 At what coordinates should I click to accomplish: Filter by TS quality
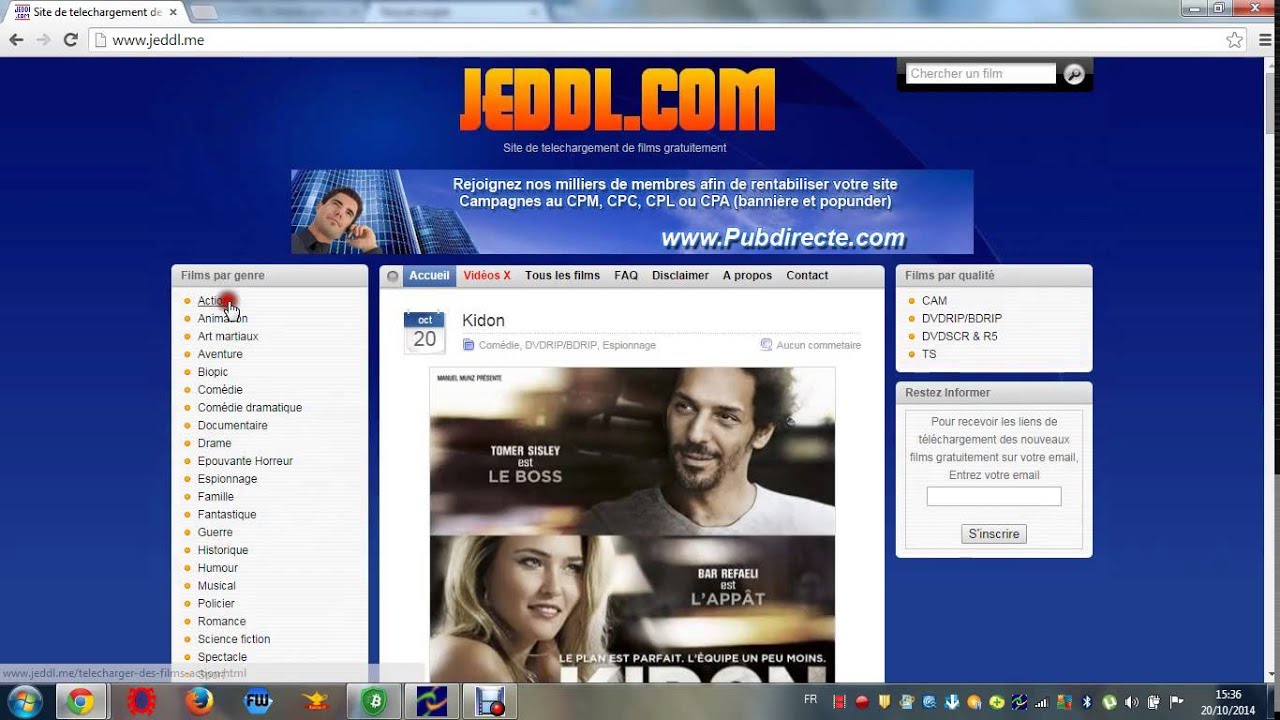point(929,354)
